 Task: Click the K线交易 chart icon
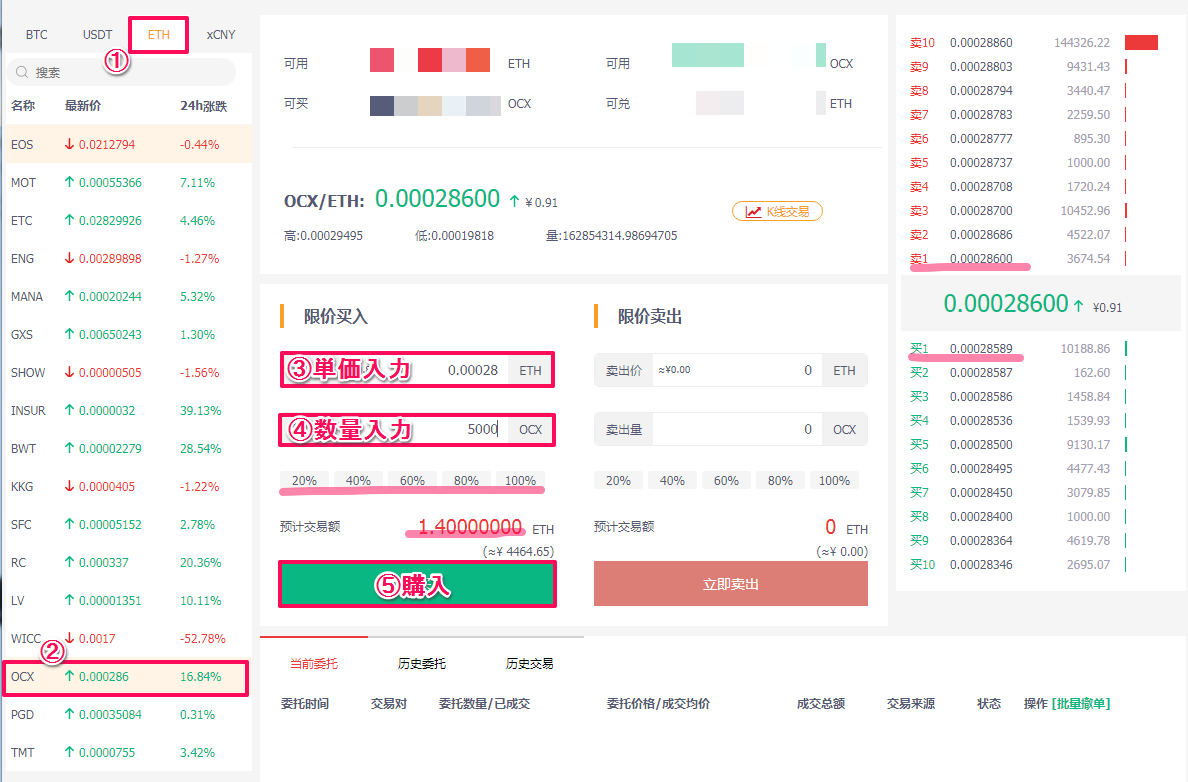[x=753, y=211]
